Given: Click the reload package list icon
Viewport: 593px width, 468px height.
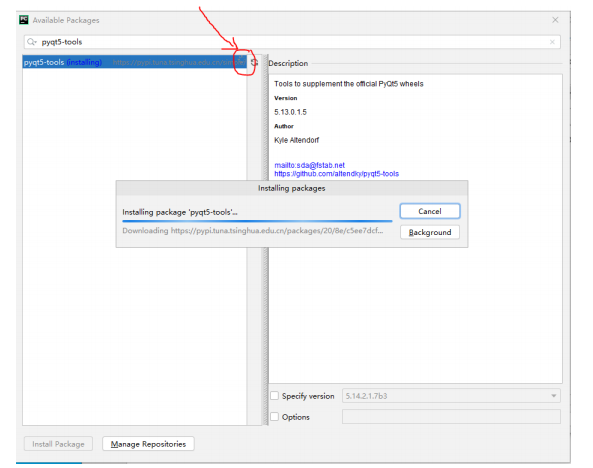Looking at the screenshot, I should tap(255, 62).
